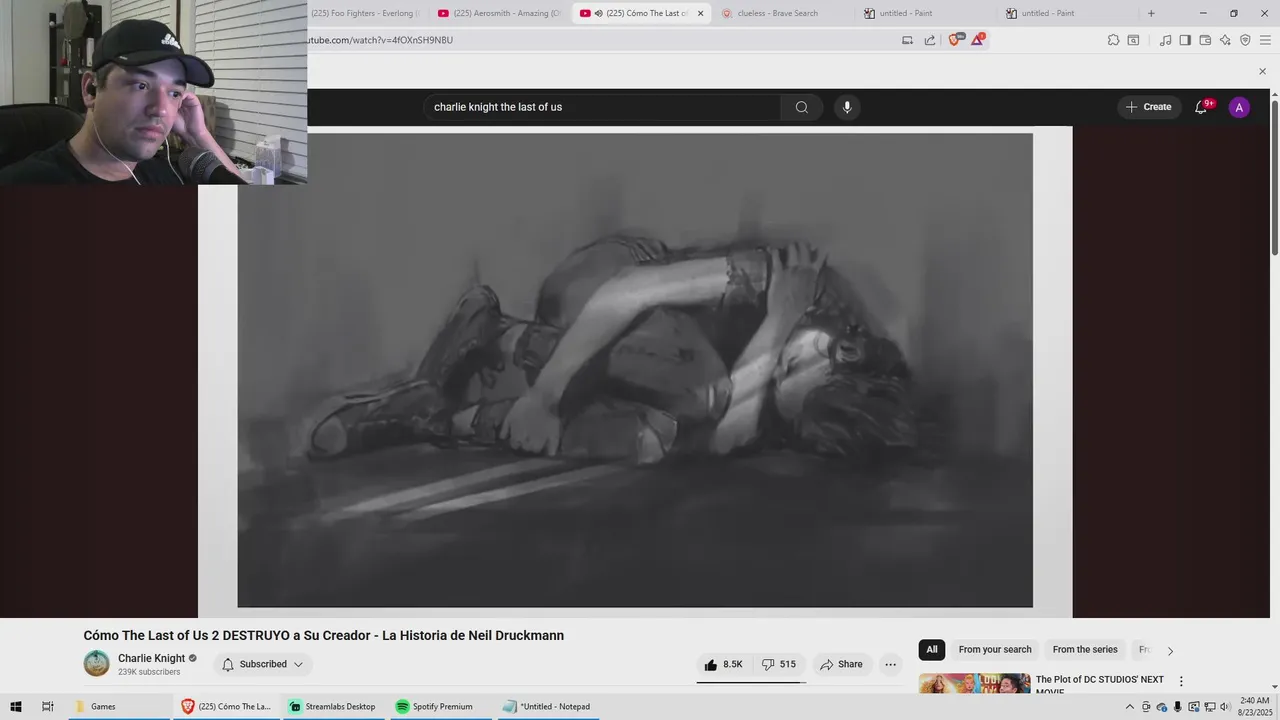The width and height of the screenshot is (1280, 720).
Task: Open Games folder in taskbar
Action: pos(120,706)
